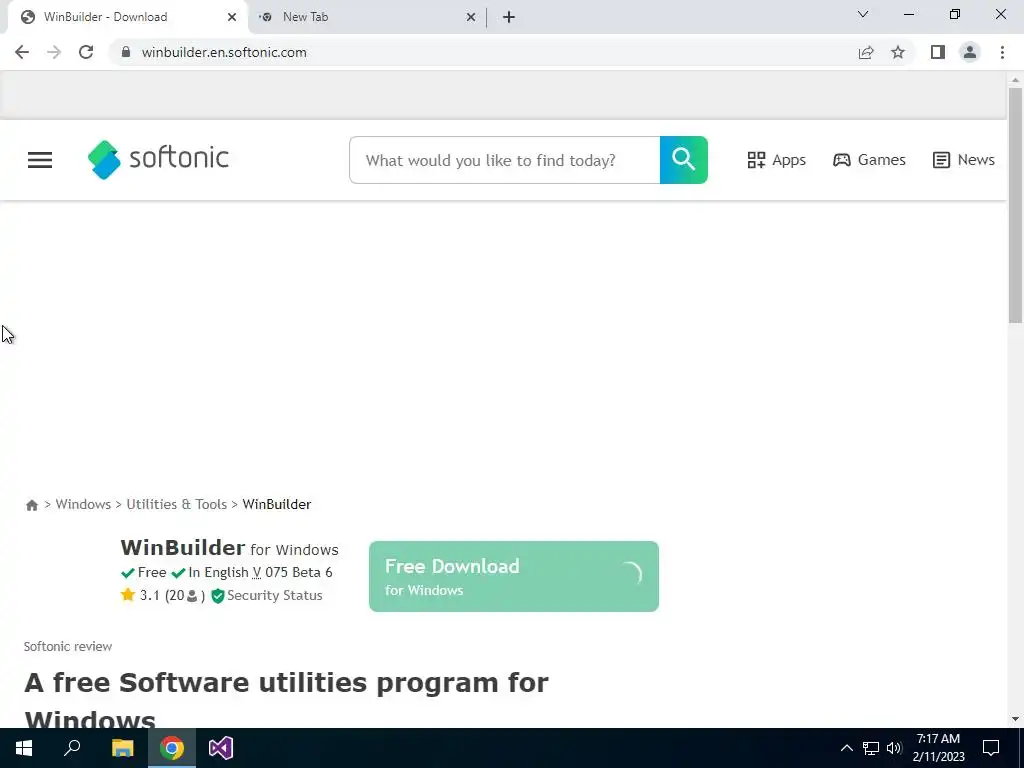Screen dimensions: 1024x768
Task: Open the Chrome three-dot menu
Action: point(1002,52)
